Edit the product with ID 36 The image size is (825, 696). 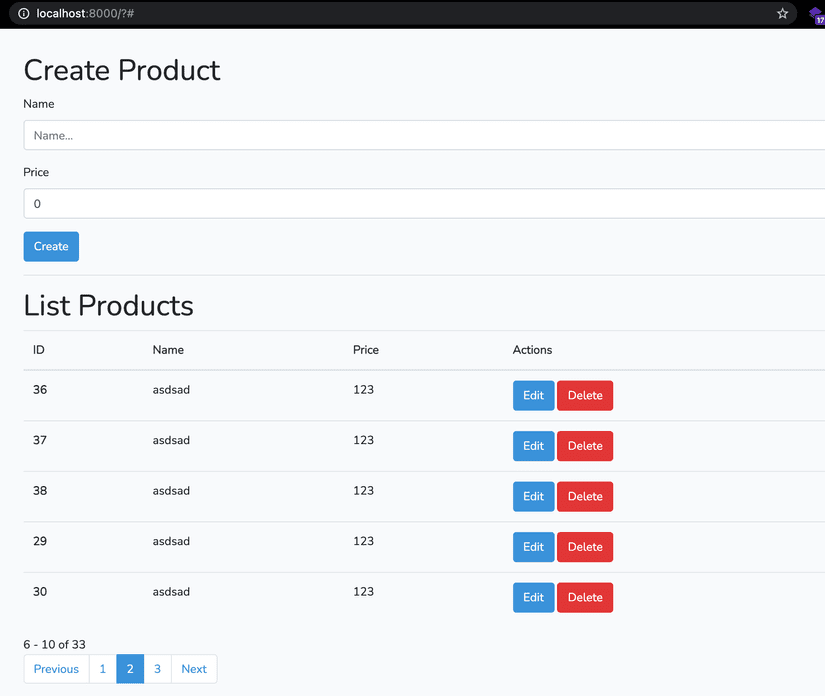coord(533,395)
